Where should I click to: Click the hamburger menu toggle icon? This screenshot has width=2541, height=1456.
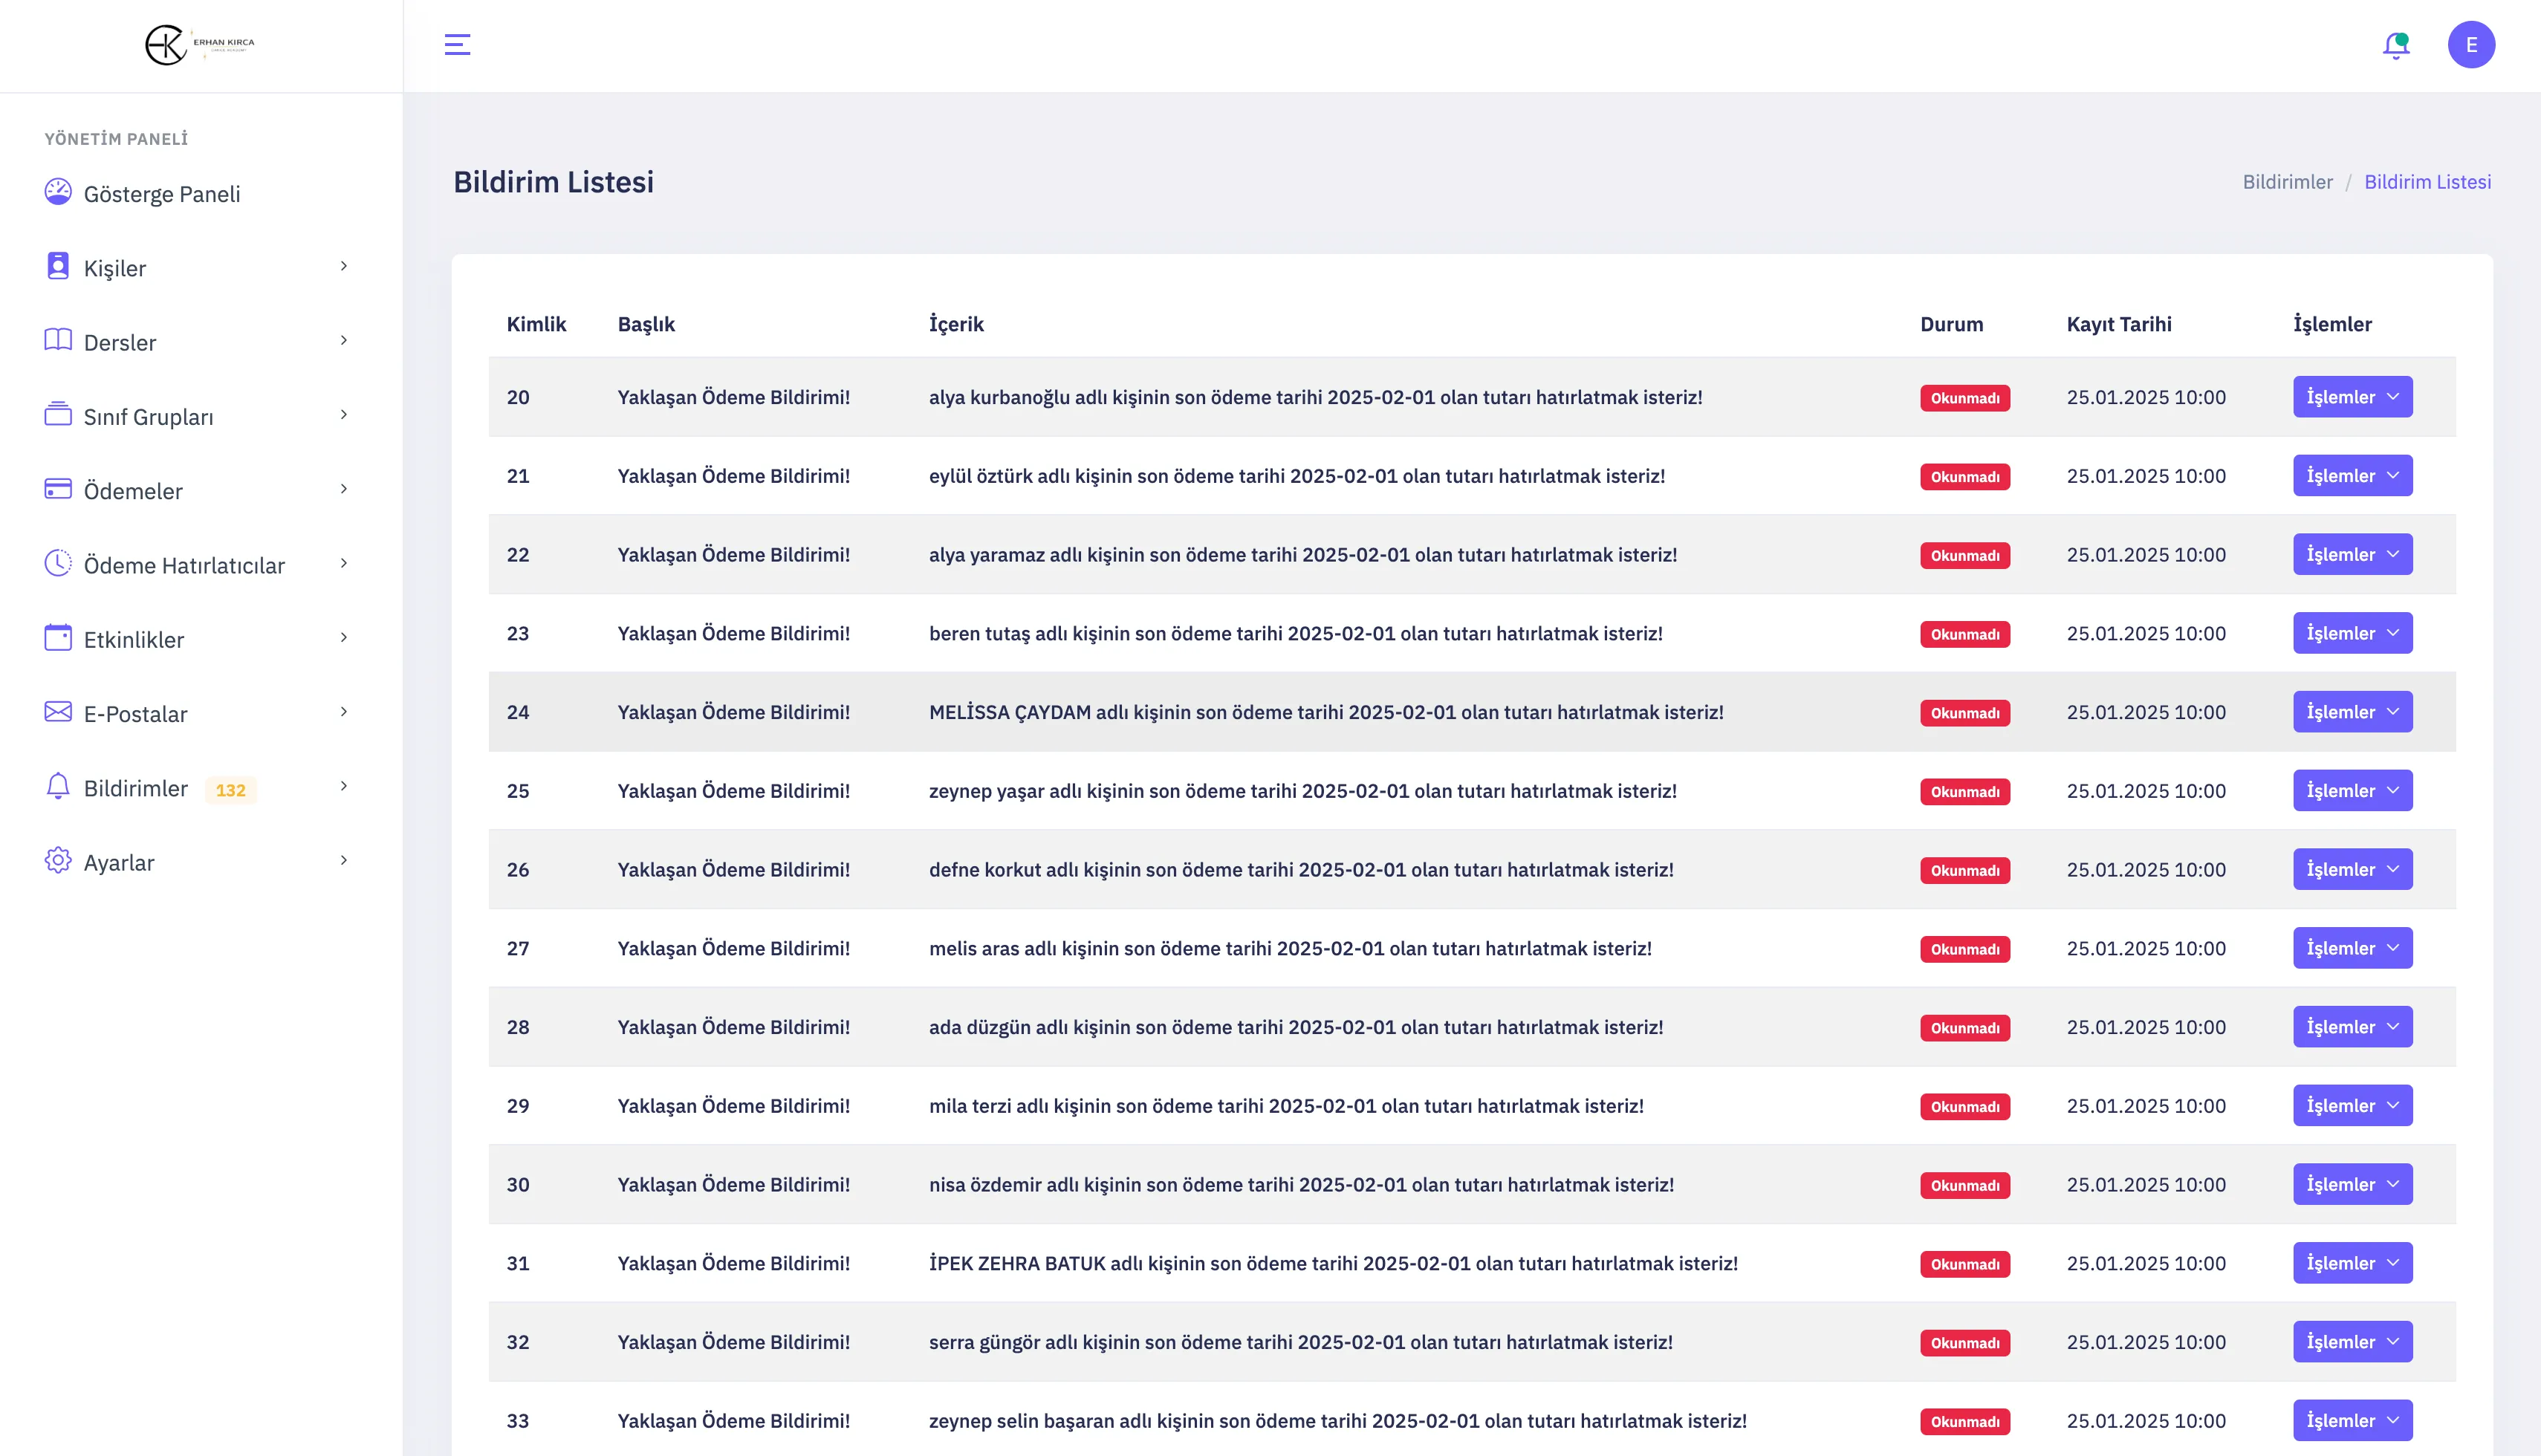(457, 44)
